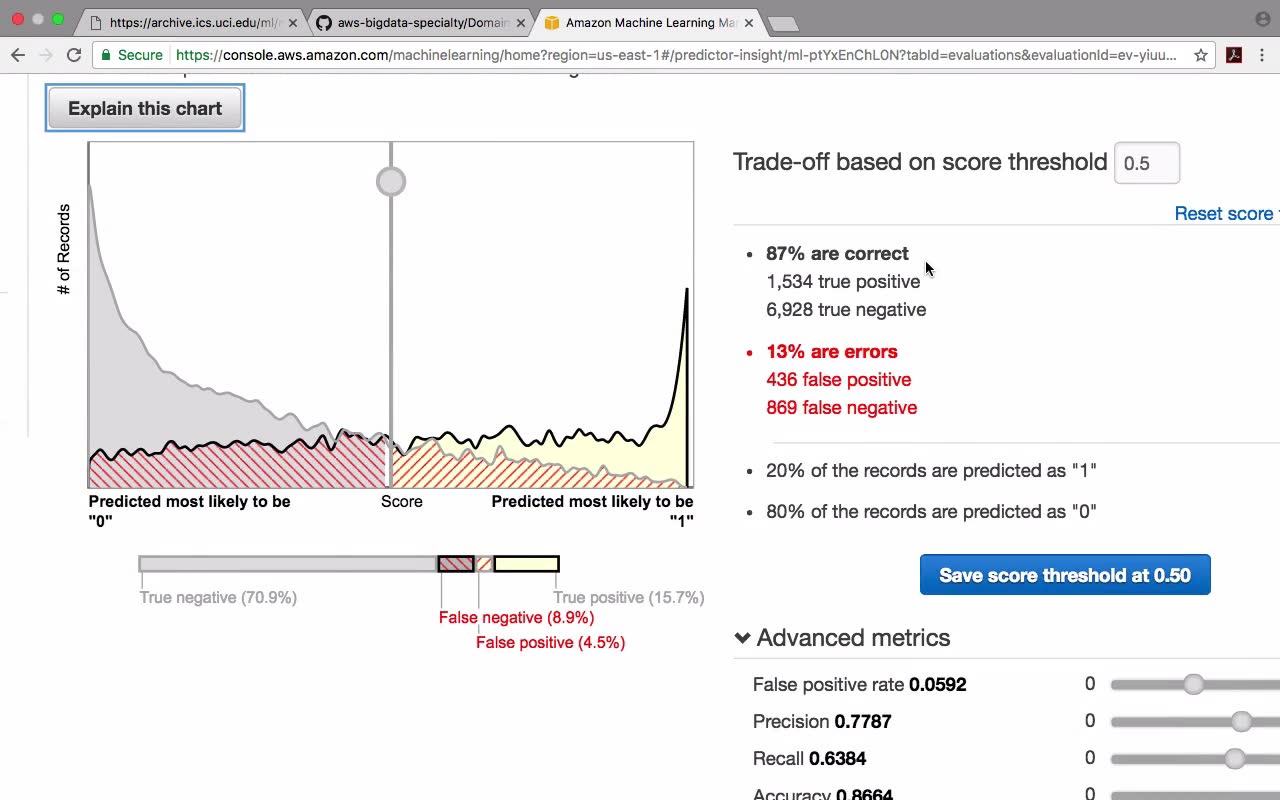Collapse the Advanced metrics section
1280x800 pixels.
[842, 637]
